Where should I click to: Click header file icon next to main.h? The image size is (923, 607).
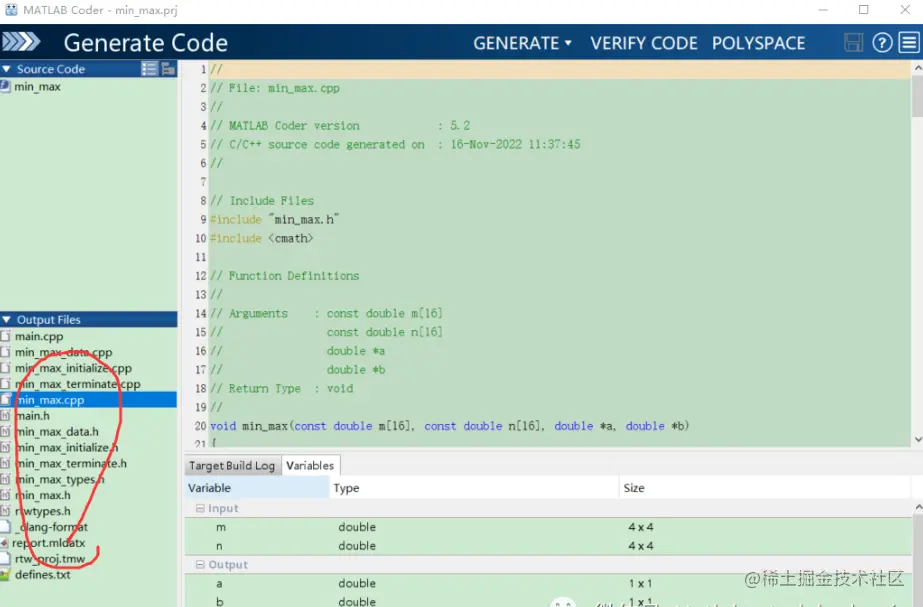5,416
